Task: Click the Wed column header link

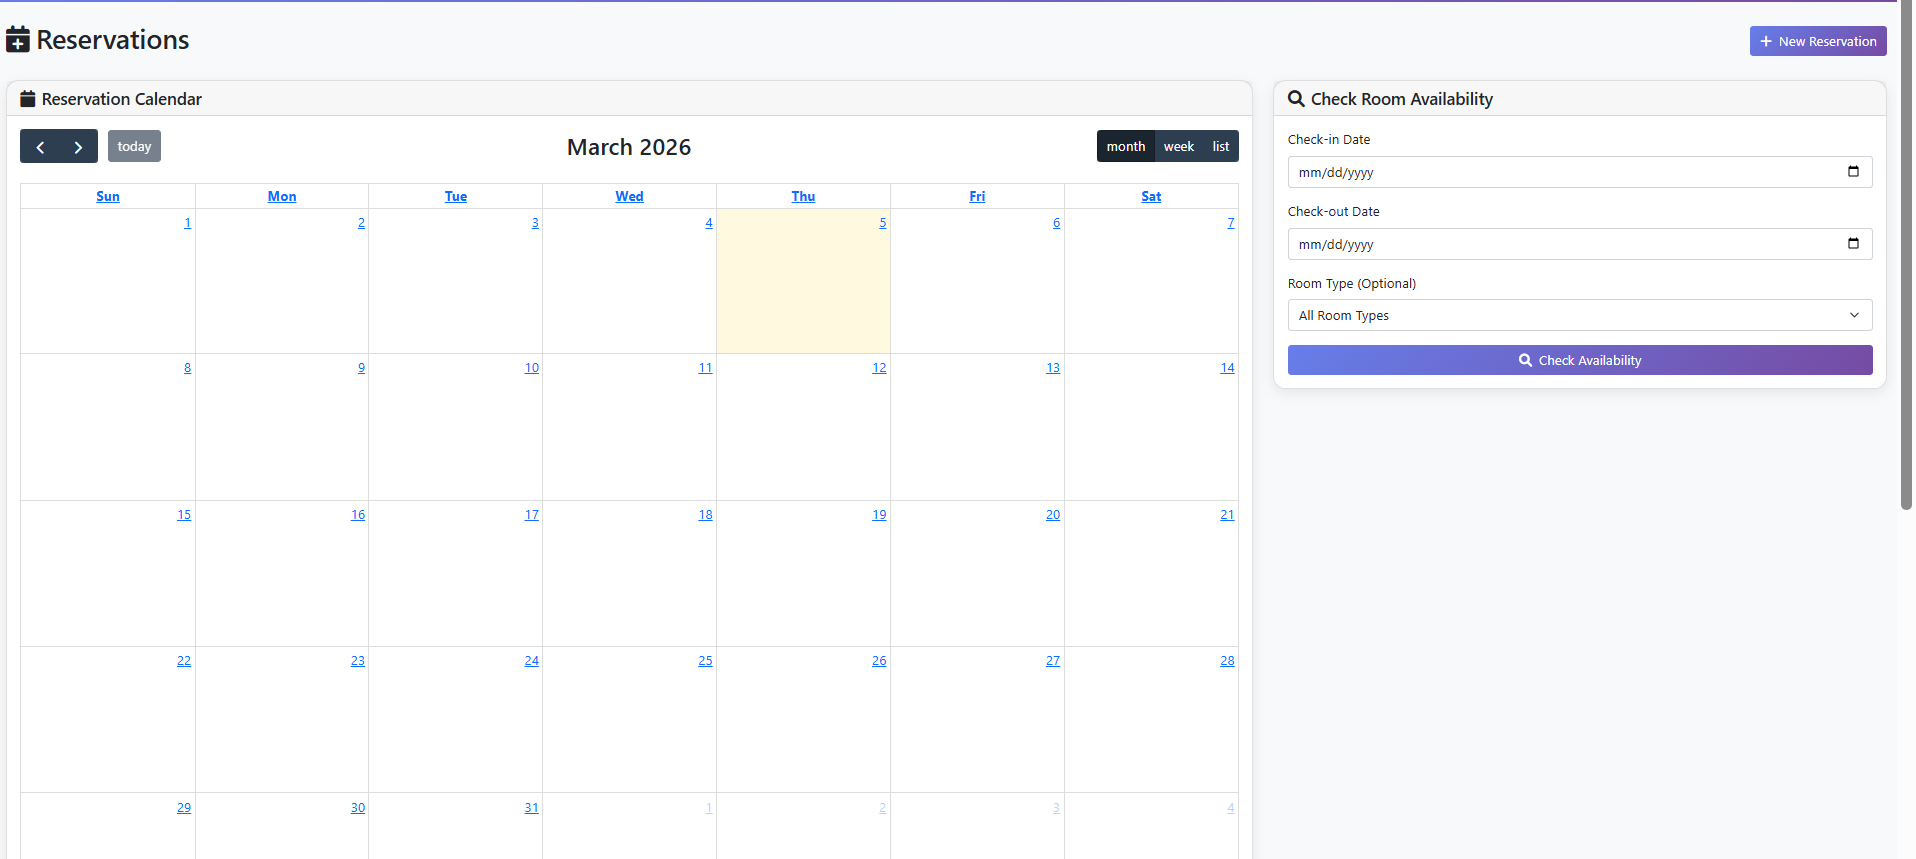Action: tap(629, 197)
